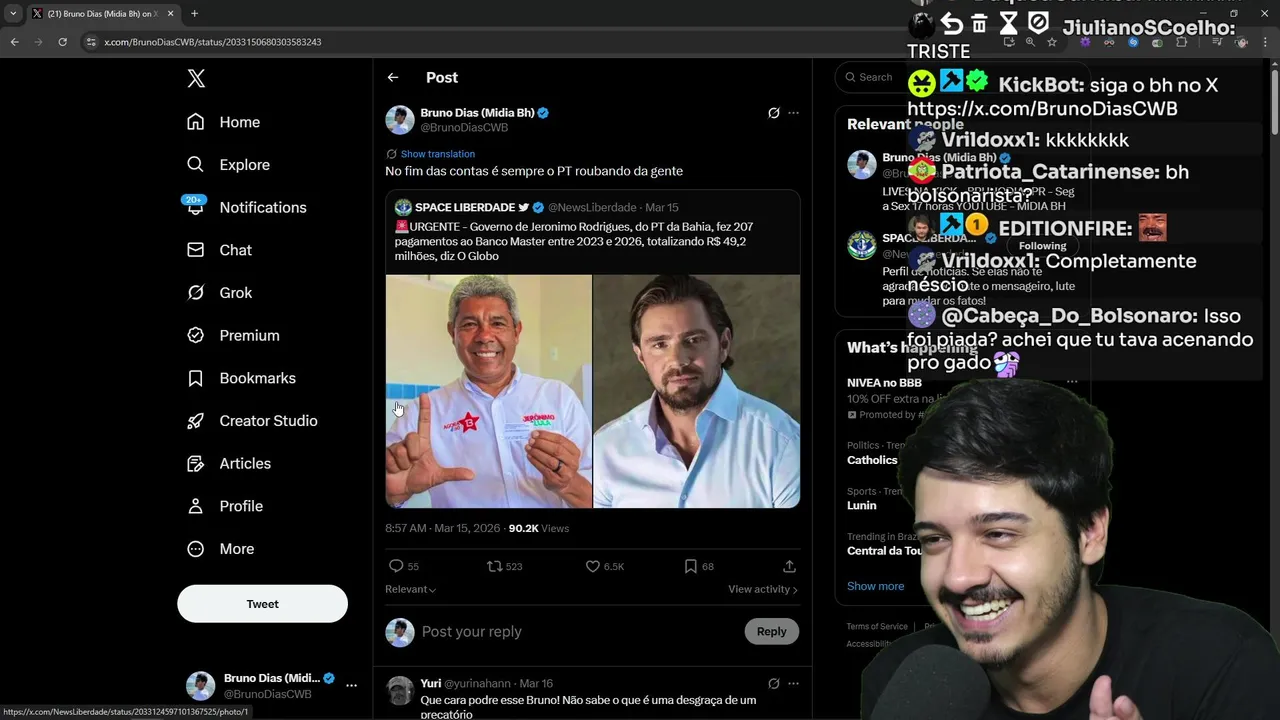
Task: Expand the Relevant replies sort dropdown
Action: 410,589
